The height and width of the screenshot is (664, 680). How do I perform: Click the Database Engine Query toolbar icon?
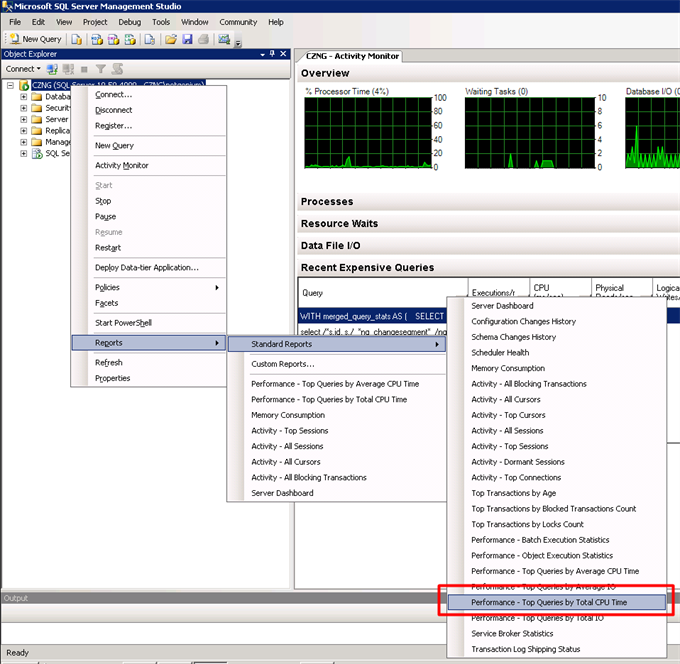coord(77,39)
